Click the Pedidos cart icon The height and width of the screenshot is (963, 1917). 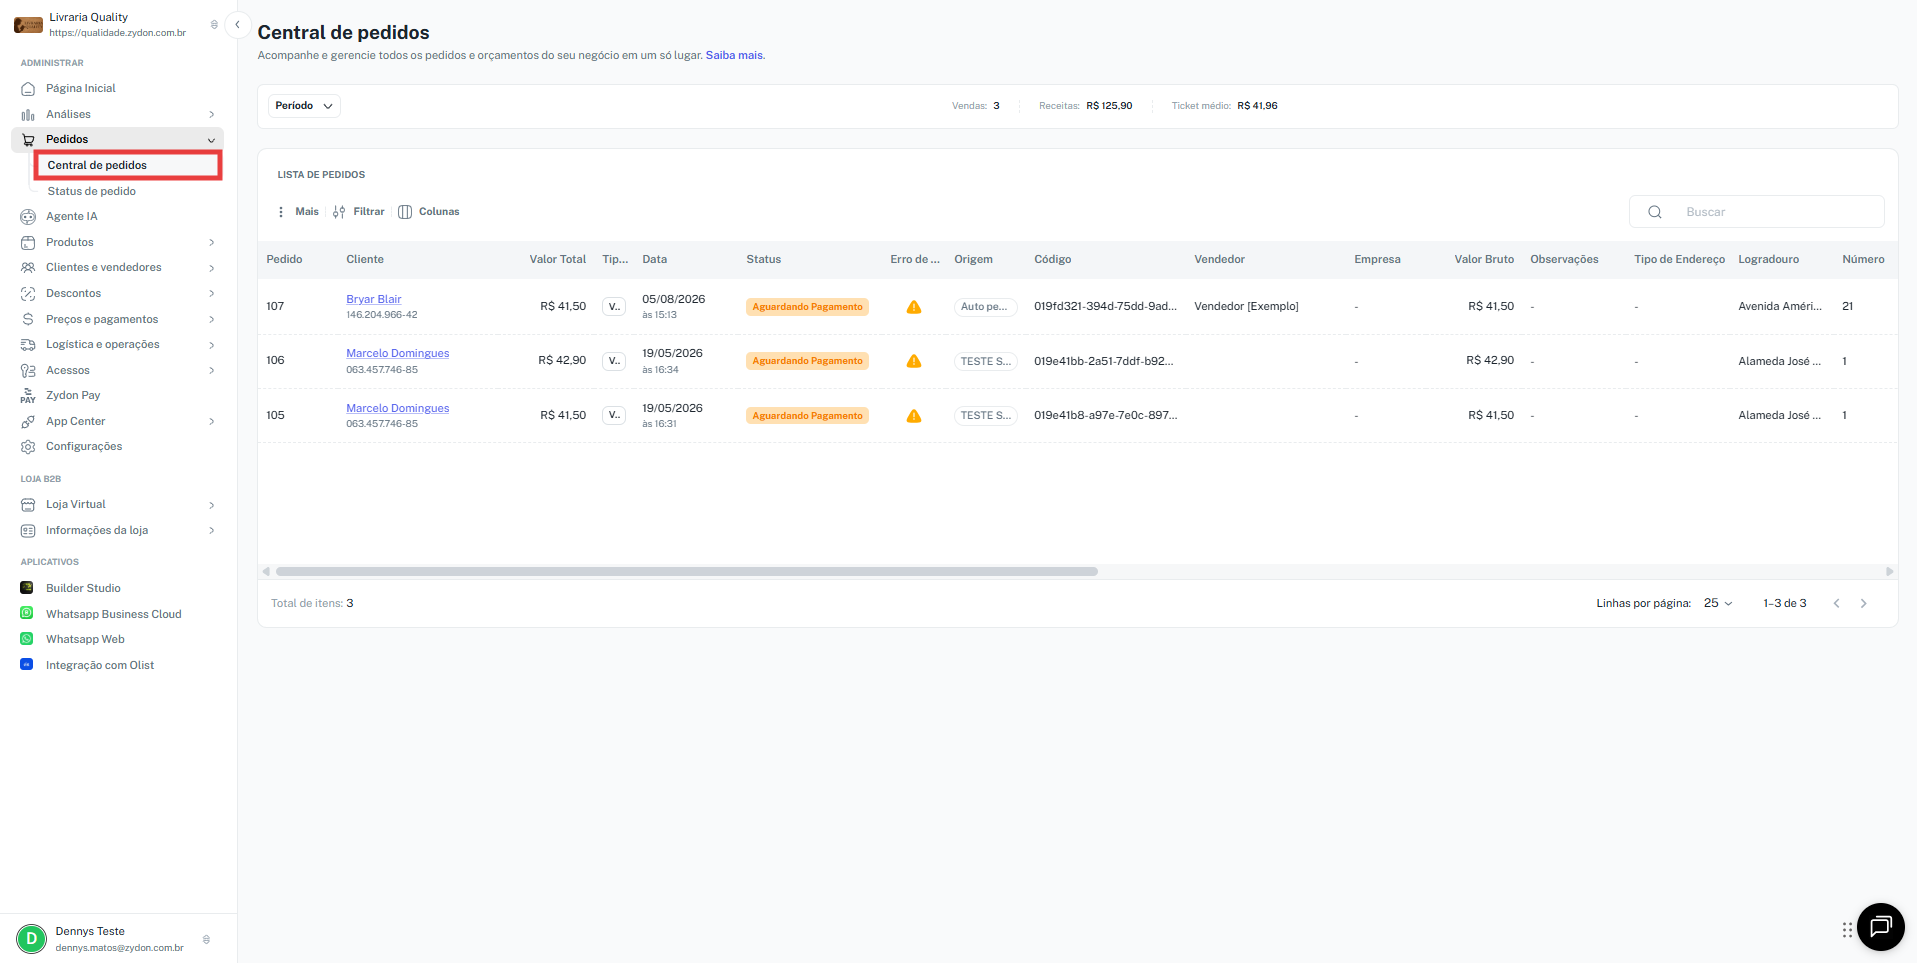coord(28,140)
